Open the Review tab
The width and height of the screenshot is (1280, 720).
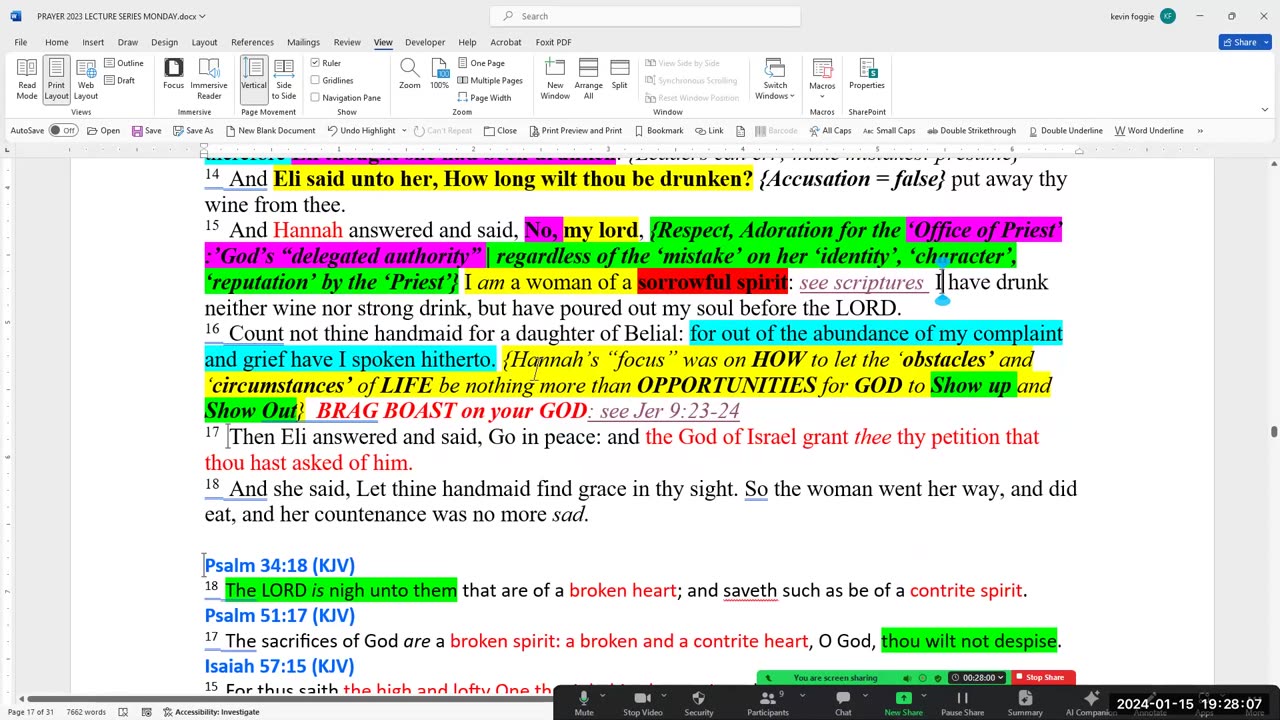347,42
